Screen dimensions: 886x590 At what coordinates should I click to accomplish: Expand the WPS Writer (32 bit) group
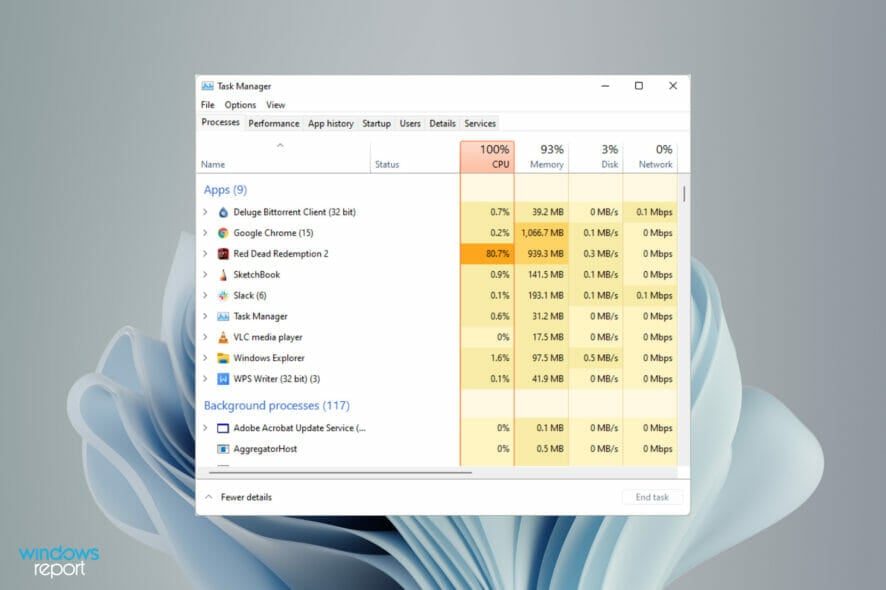206,379
